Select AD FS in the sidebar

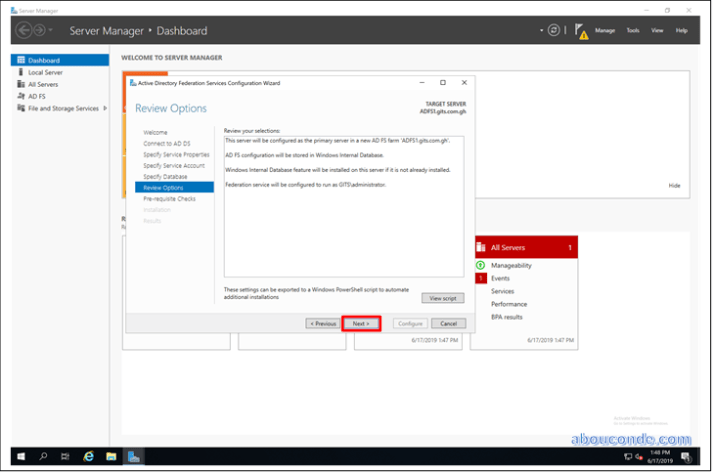coord(37,96)
